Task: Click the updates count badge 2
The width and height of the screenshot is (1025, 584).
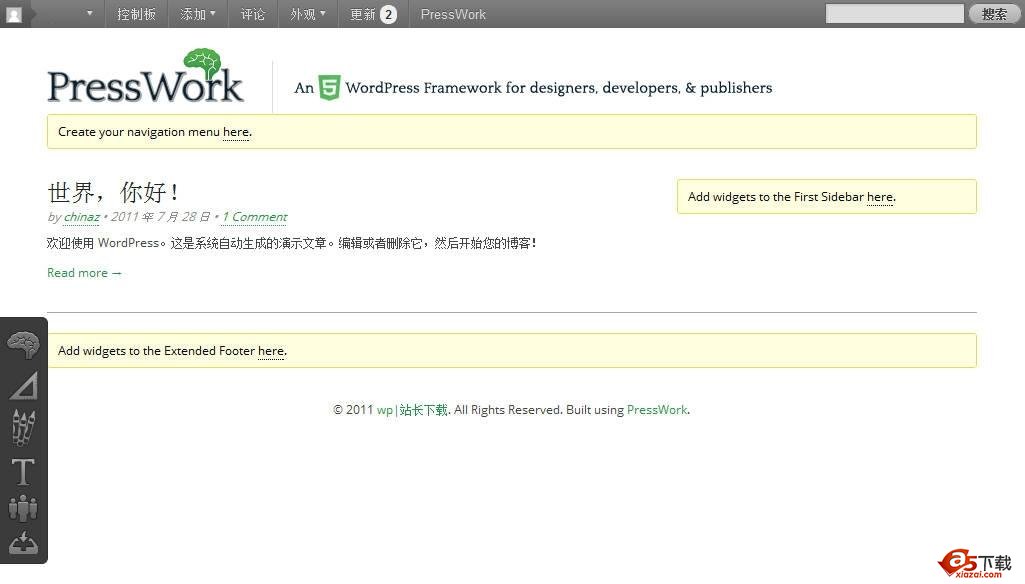Action: click(388, 14)
